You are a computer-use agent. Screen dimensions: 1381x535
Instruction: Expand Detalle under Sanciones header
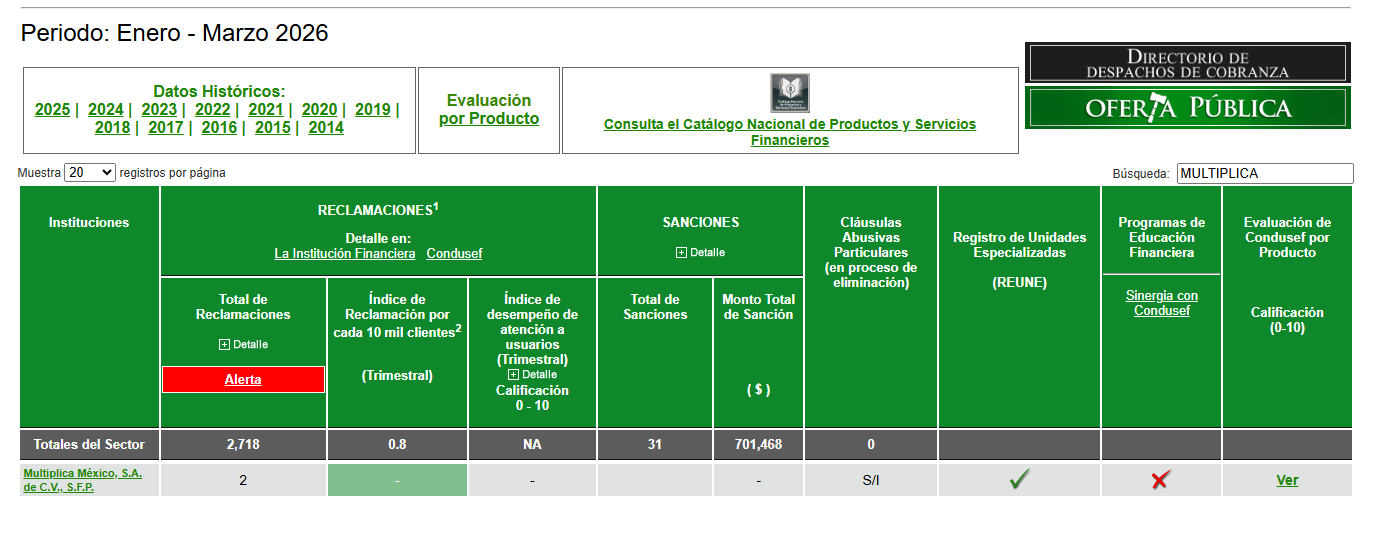[700, 252]
